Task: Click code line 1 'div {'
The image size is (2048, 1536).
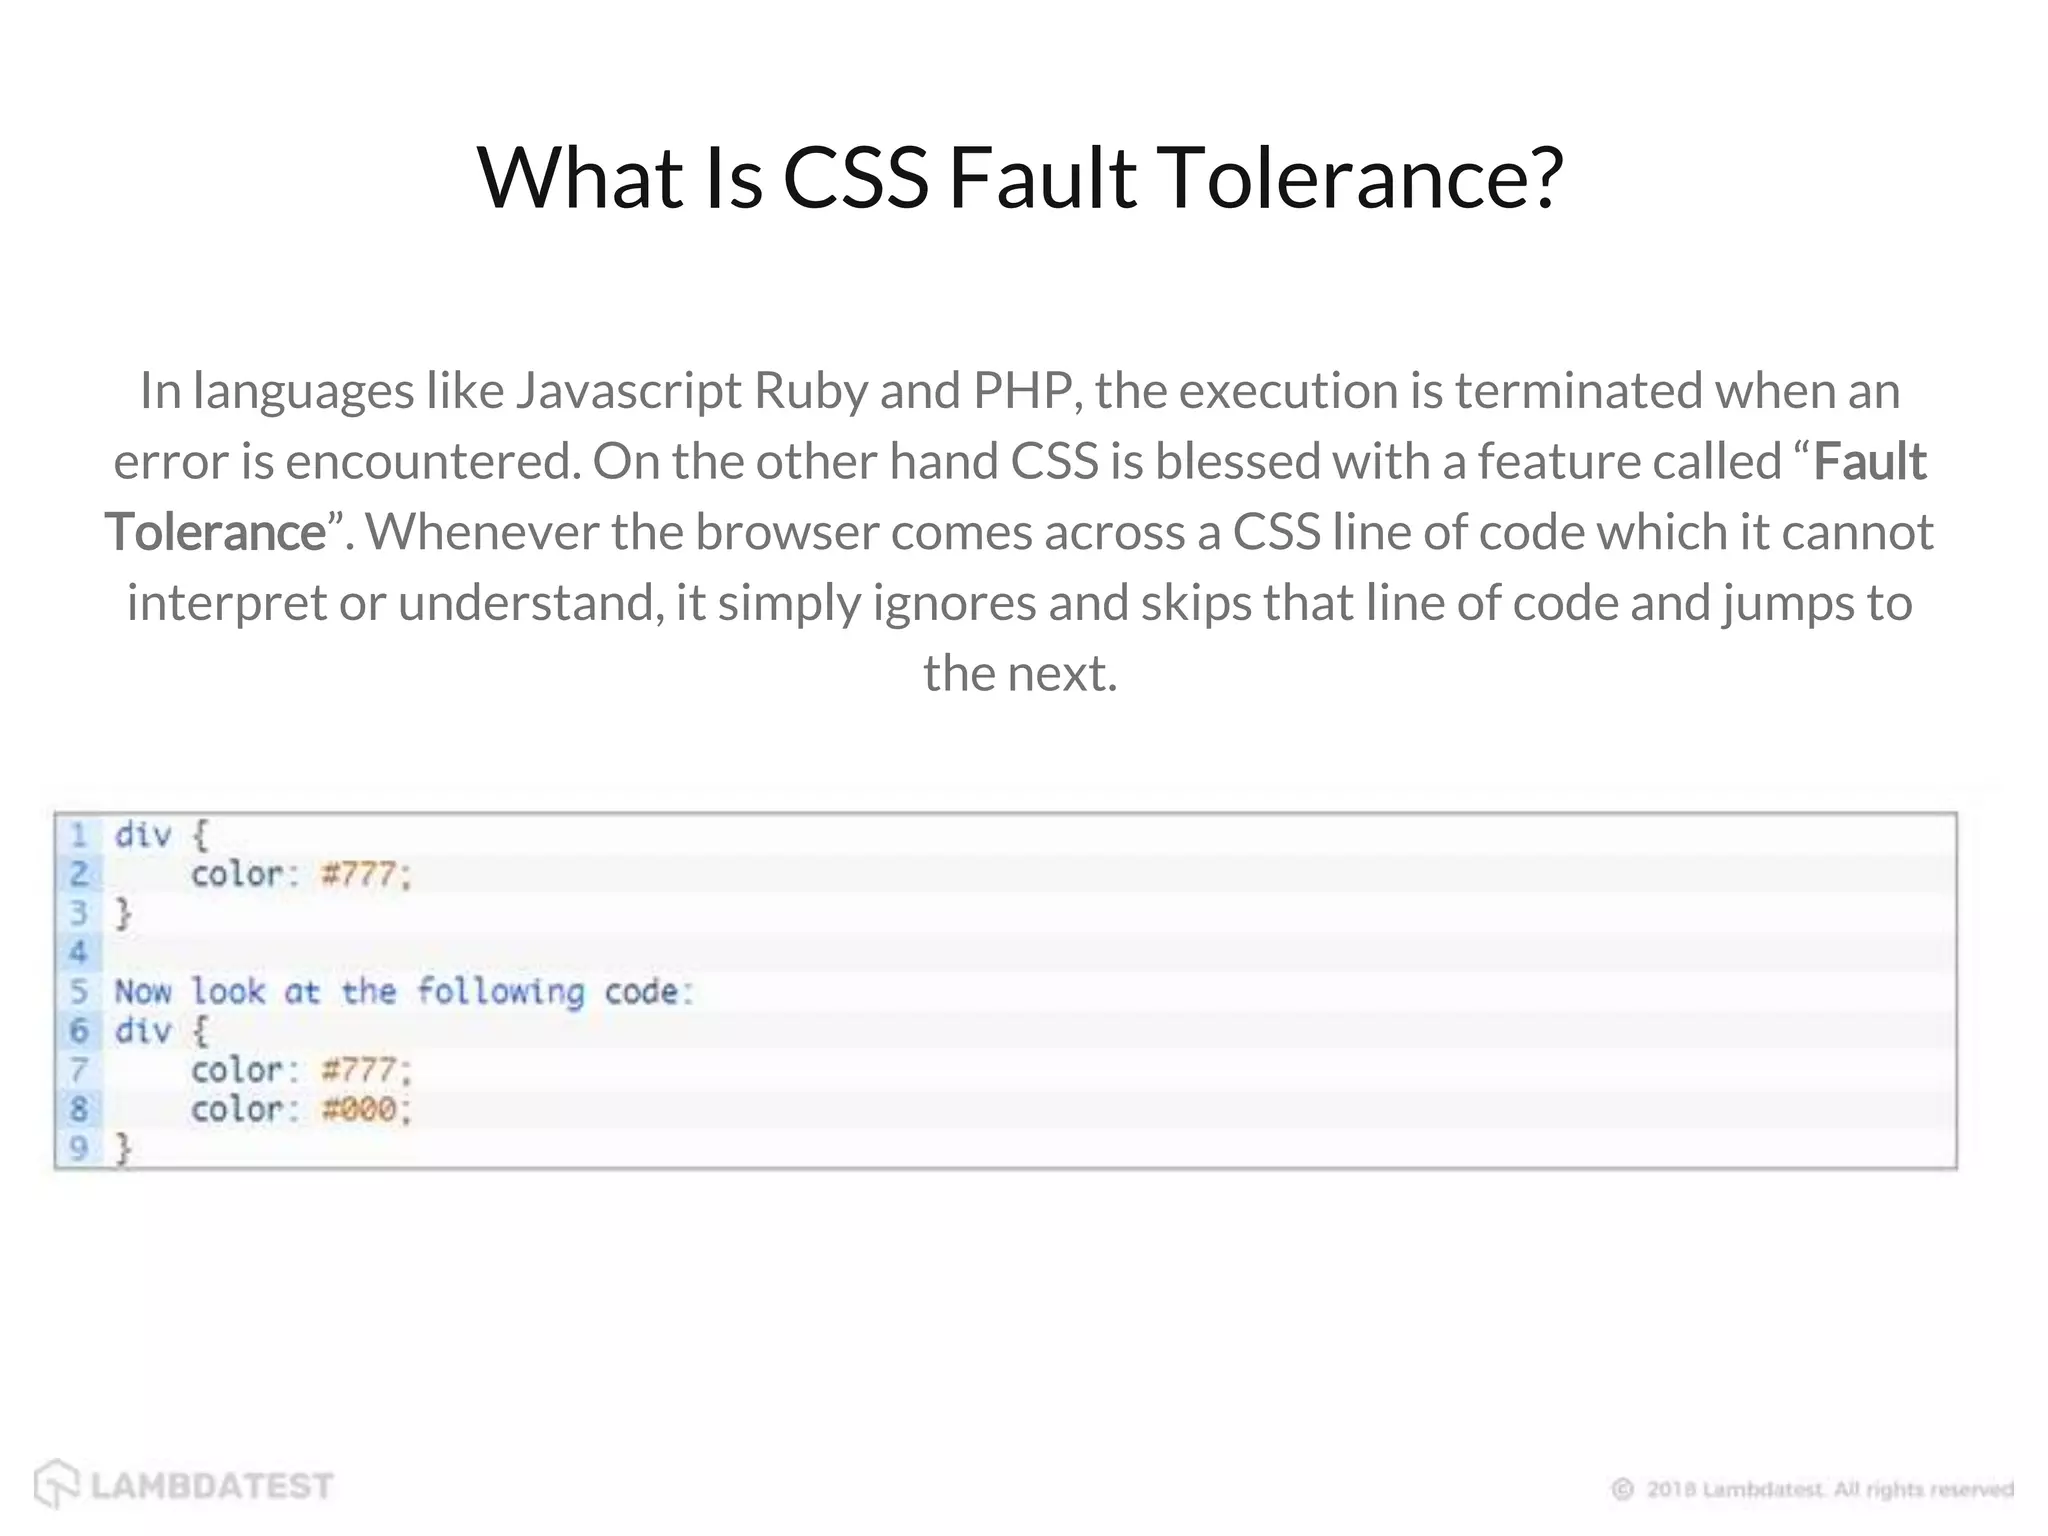Action: [x=161, y=834]
